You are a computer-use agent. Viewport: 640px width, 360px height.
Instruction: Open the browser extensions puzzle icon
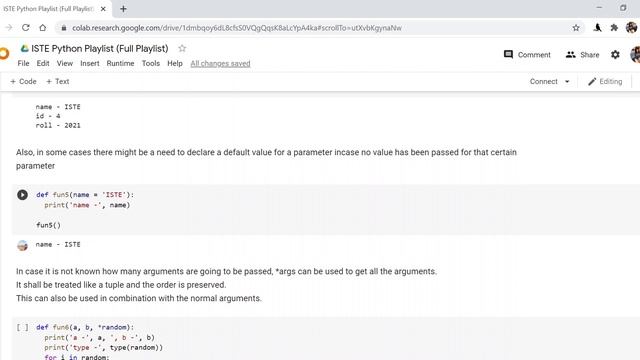[614, 28]
